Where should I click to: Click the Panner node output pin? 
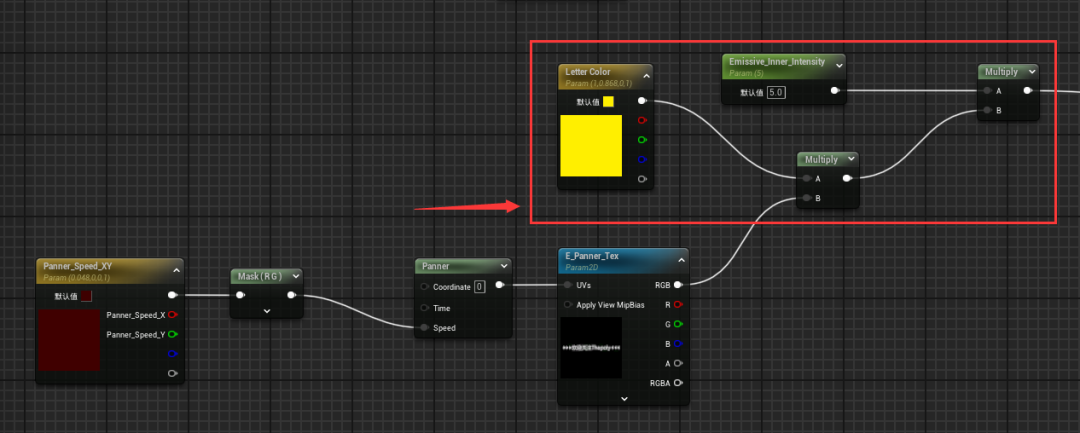[499, 285]
